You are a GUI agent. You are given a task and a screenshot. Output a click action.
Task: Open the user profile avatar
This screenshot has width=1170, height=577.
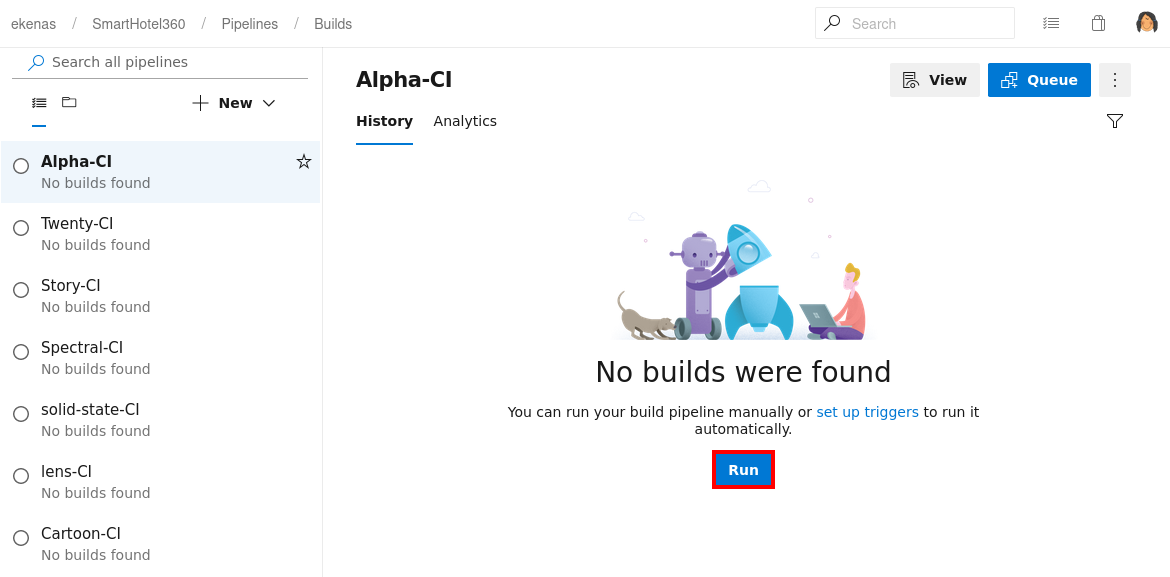(x=1147, y=23)
